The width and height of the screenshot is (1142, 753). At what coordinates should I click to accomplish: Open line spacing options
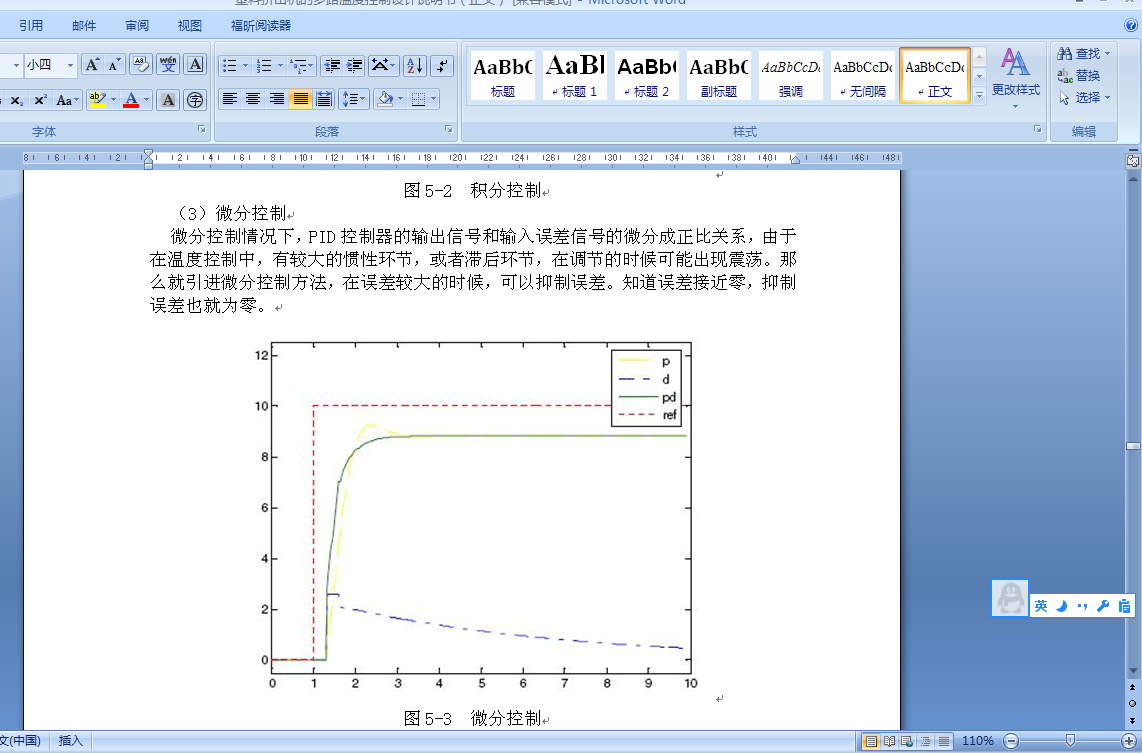[353, 99]
